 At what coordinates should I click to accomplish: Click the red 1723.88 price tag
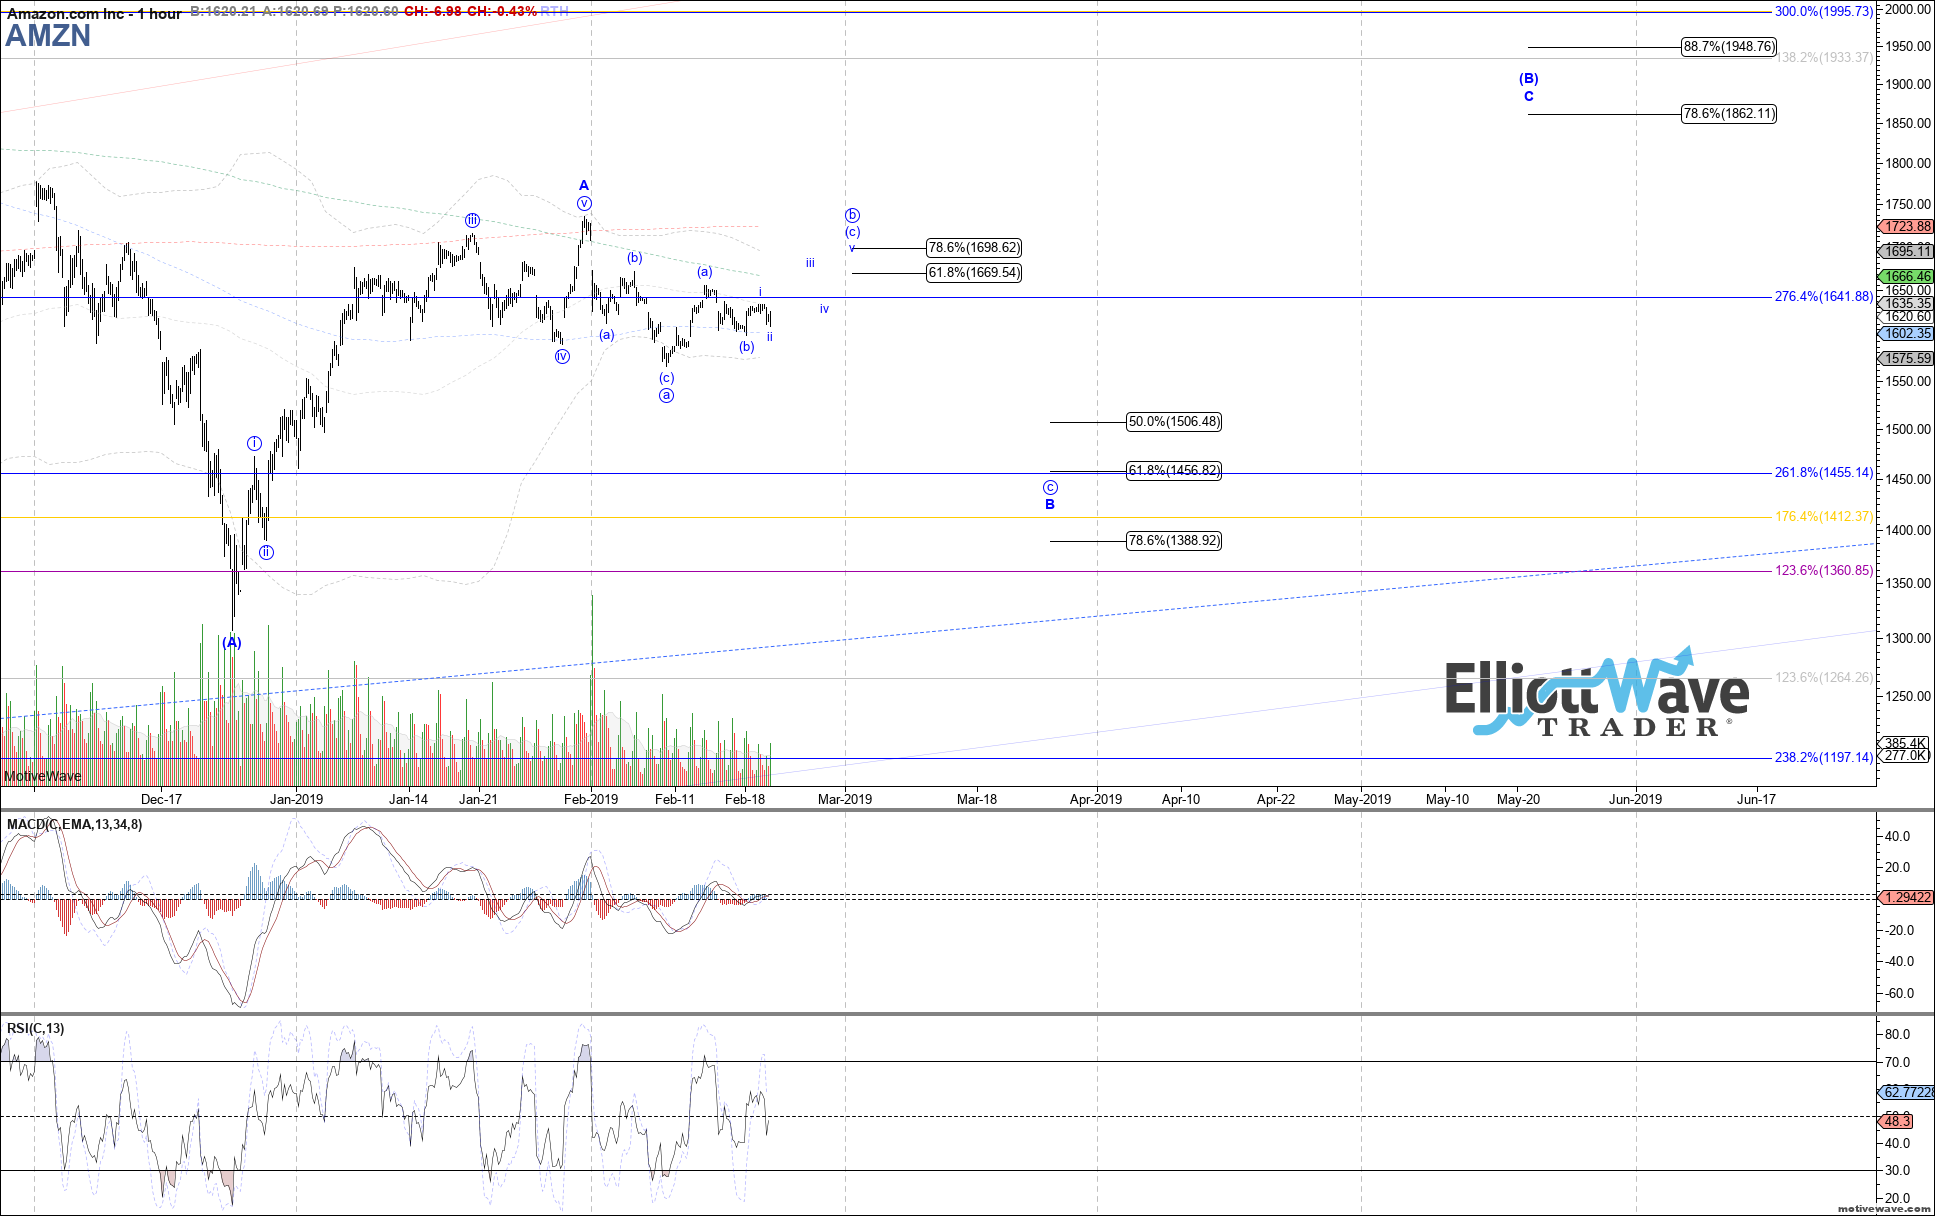click(1907, 227)
